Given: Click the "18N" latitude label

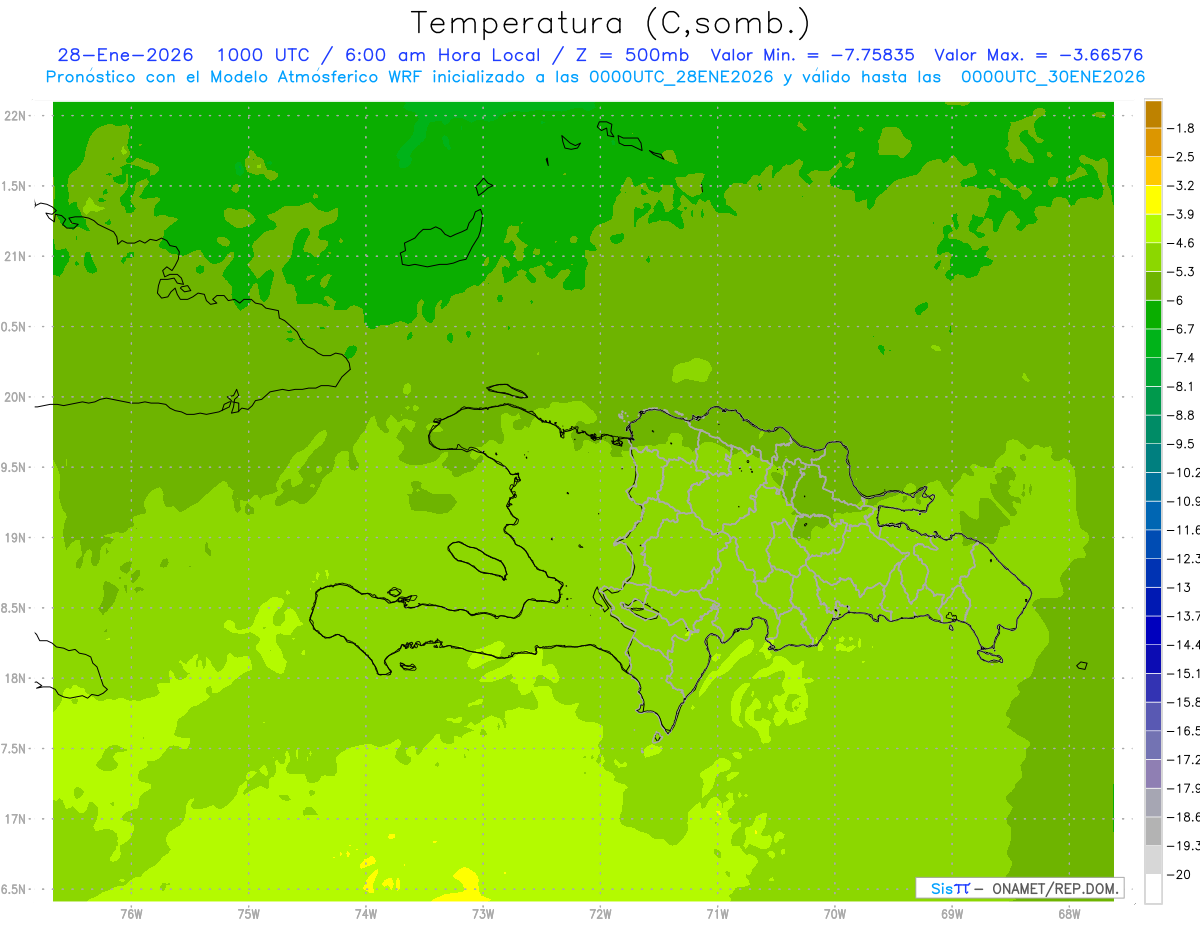Looking at the screenshot, I should [x=15, y=679].
